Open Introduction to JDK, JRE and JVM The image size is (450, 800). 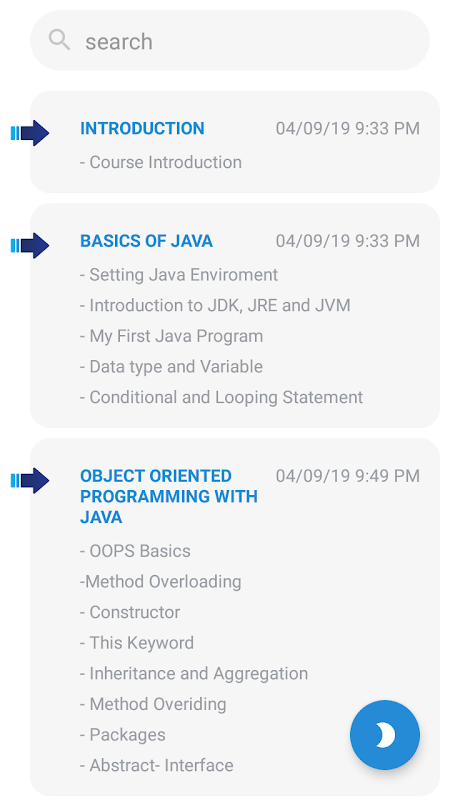tap(215, 306)
